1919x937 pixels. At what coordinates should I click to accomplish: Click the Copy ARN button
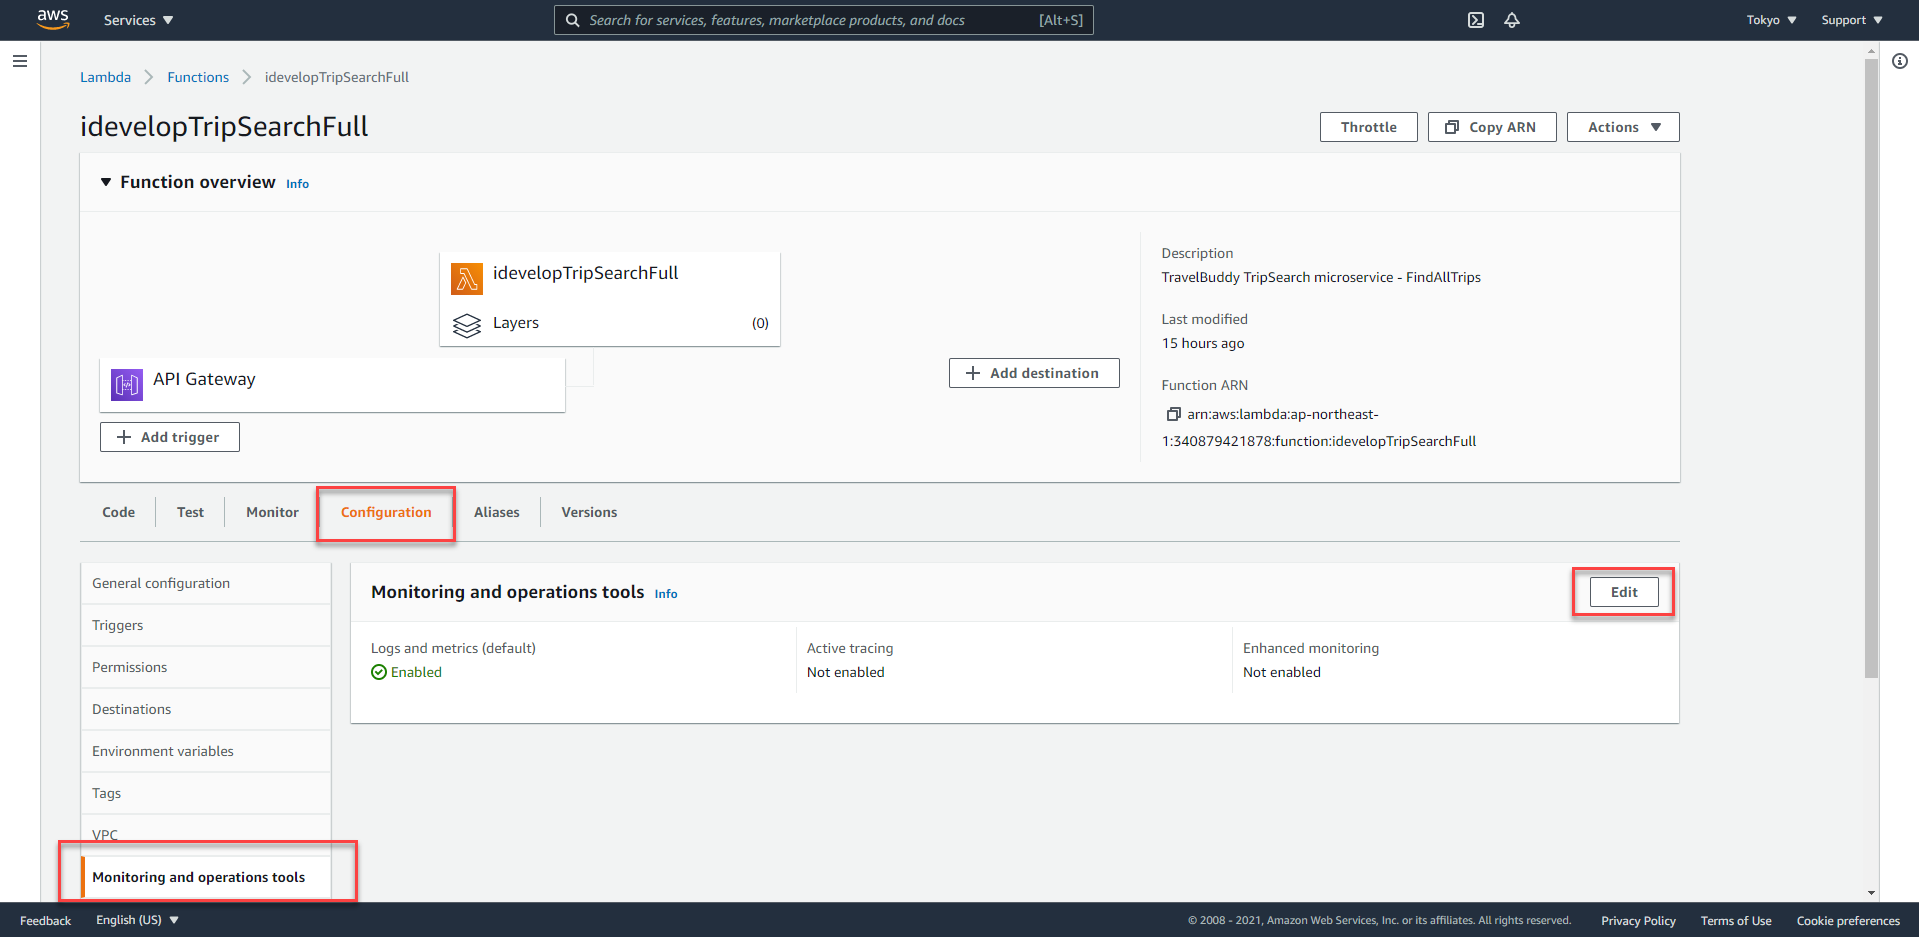tap(1492, 127)
